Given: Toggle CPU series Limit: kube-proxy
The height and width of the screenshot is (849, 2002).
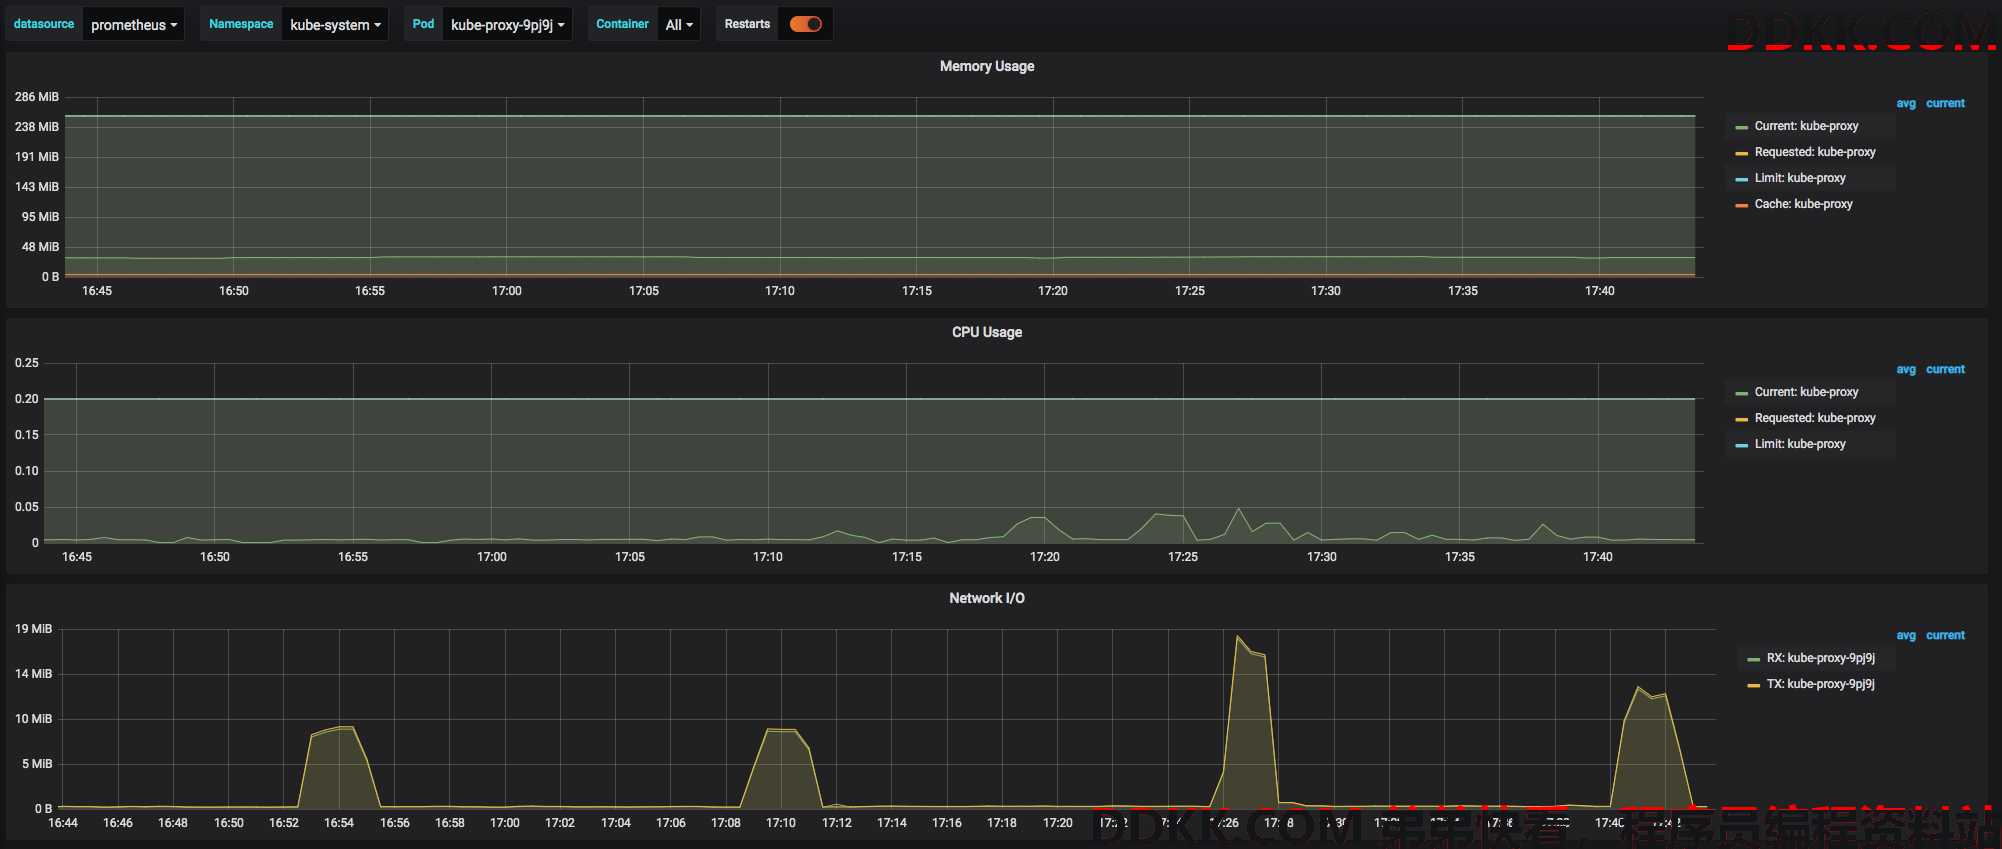Looking at the screenshot, I should click(1800, 444).
